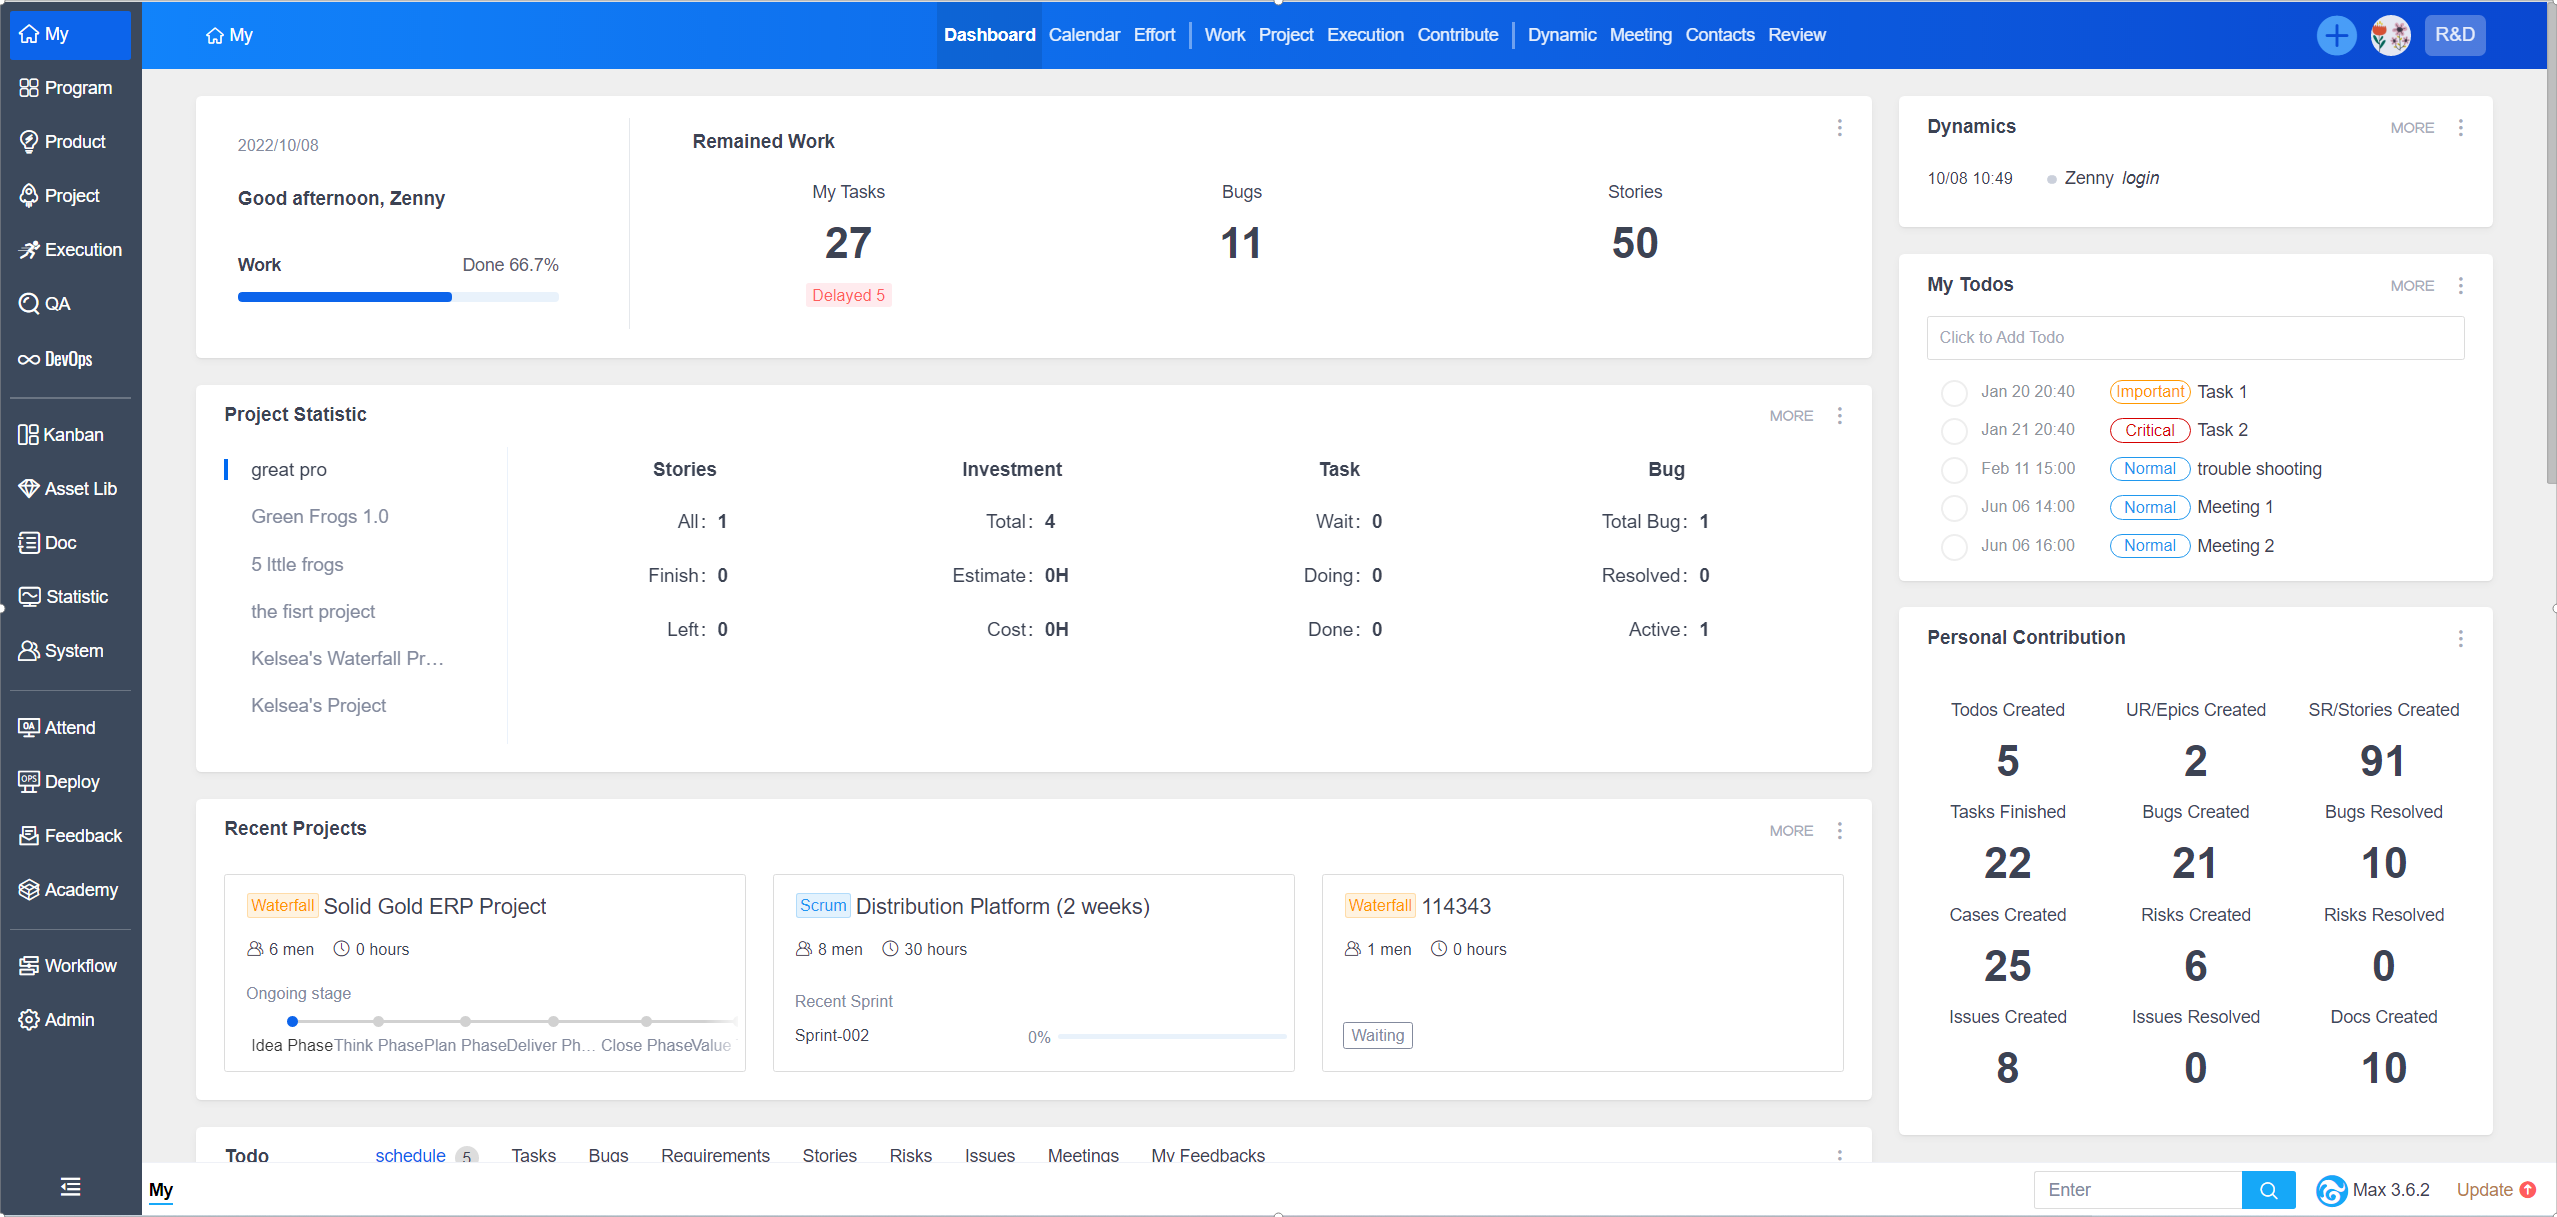Open the DevOps sidebar section

pos(56,359)
